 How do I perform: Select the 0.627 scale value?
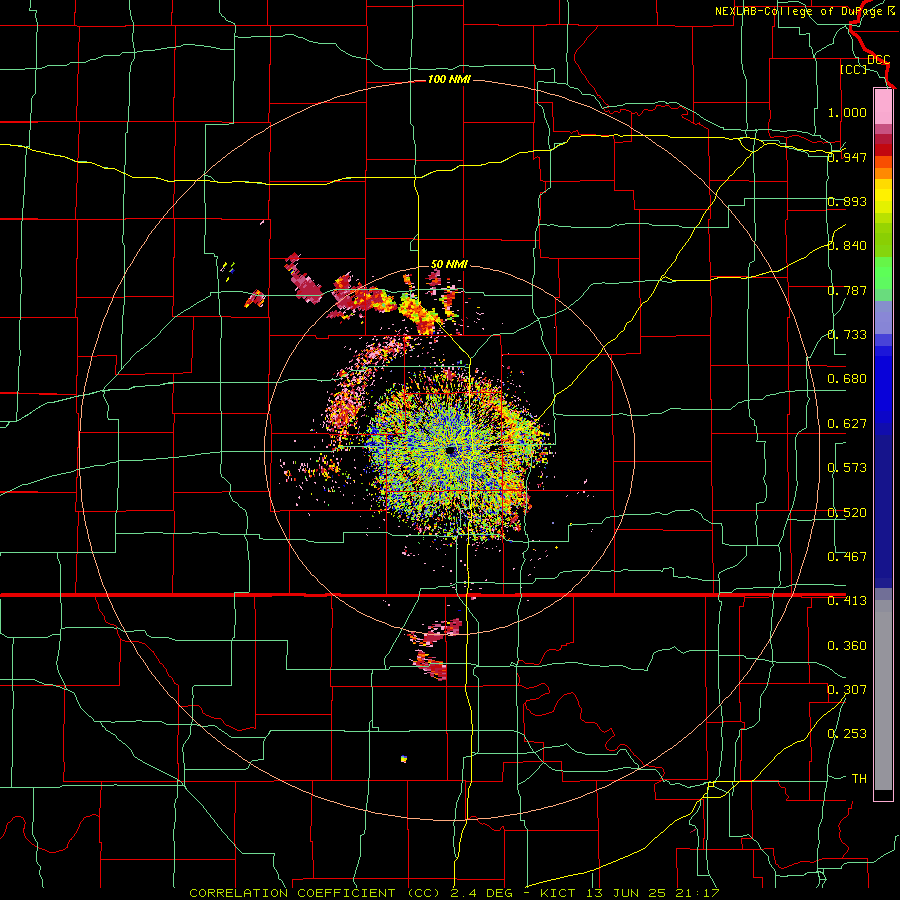847,424
